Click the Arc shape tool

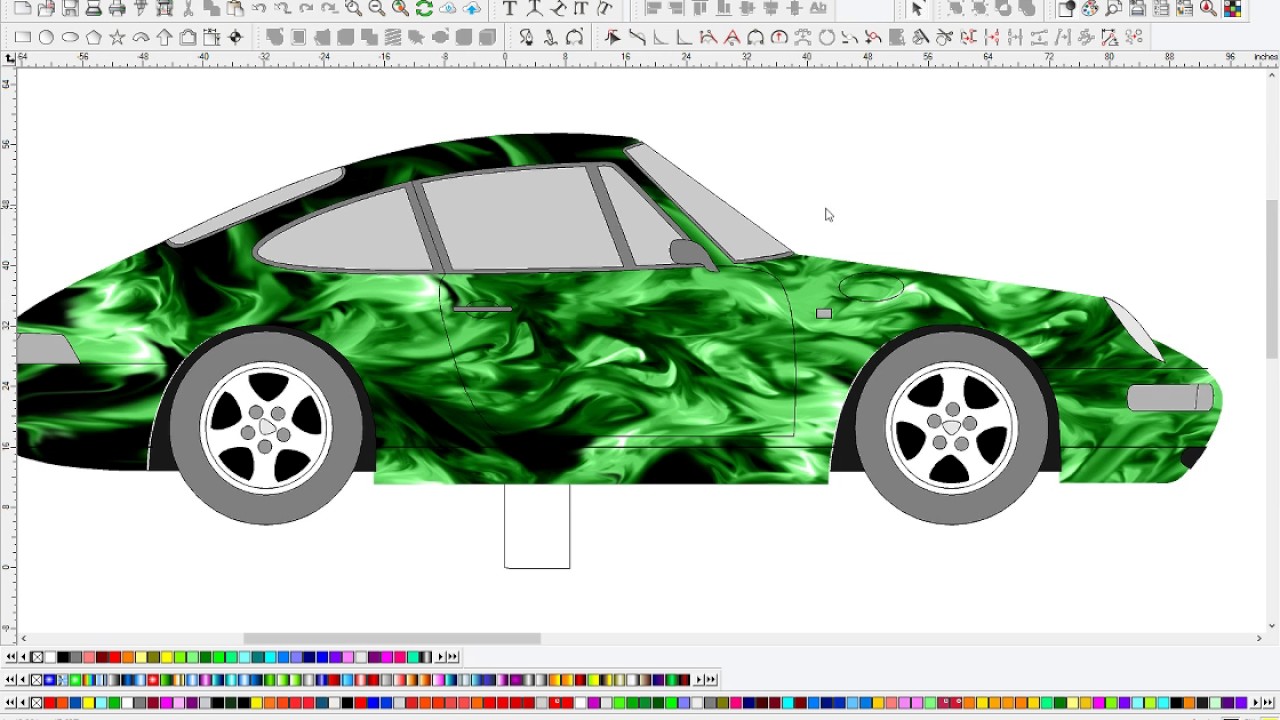[141, 37]
